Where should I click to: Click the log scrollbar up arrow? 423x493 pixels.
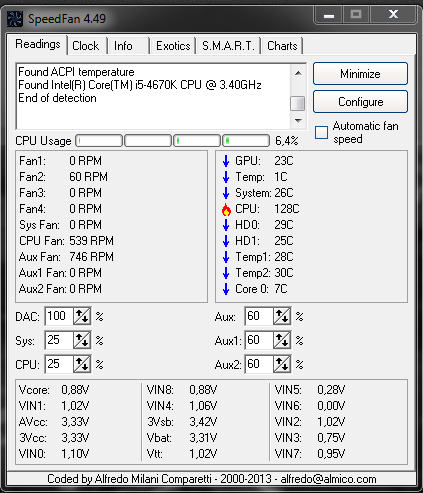(298, 73)
